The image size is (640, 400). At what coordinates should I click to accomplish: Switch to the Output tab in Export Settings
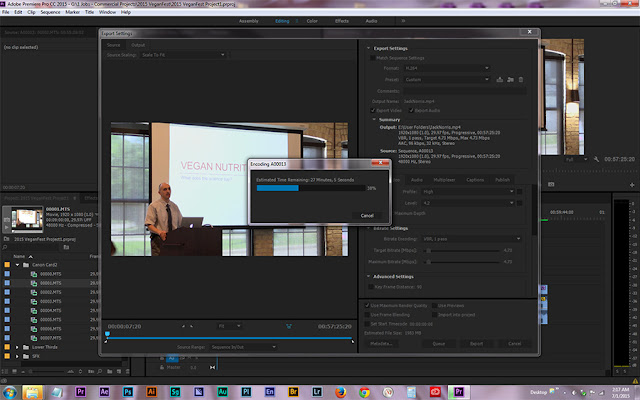point(138,45)
